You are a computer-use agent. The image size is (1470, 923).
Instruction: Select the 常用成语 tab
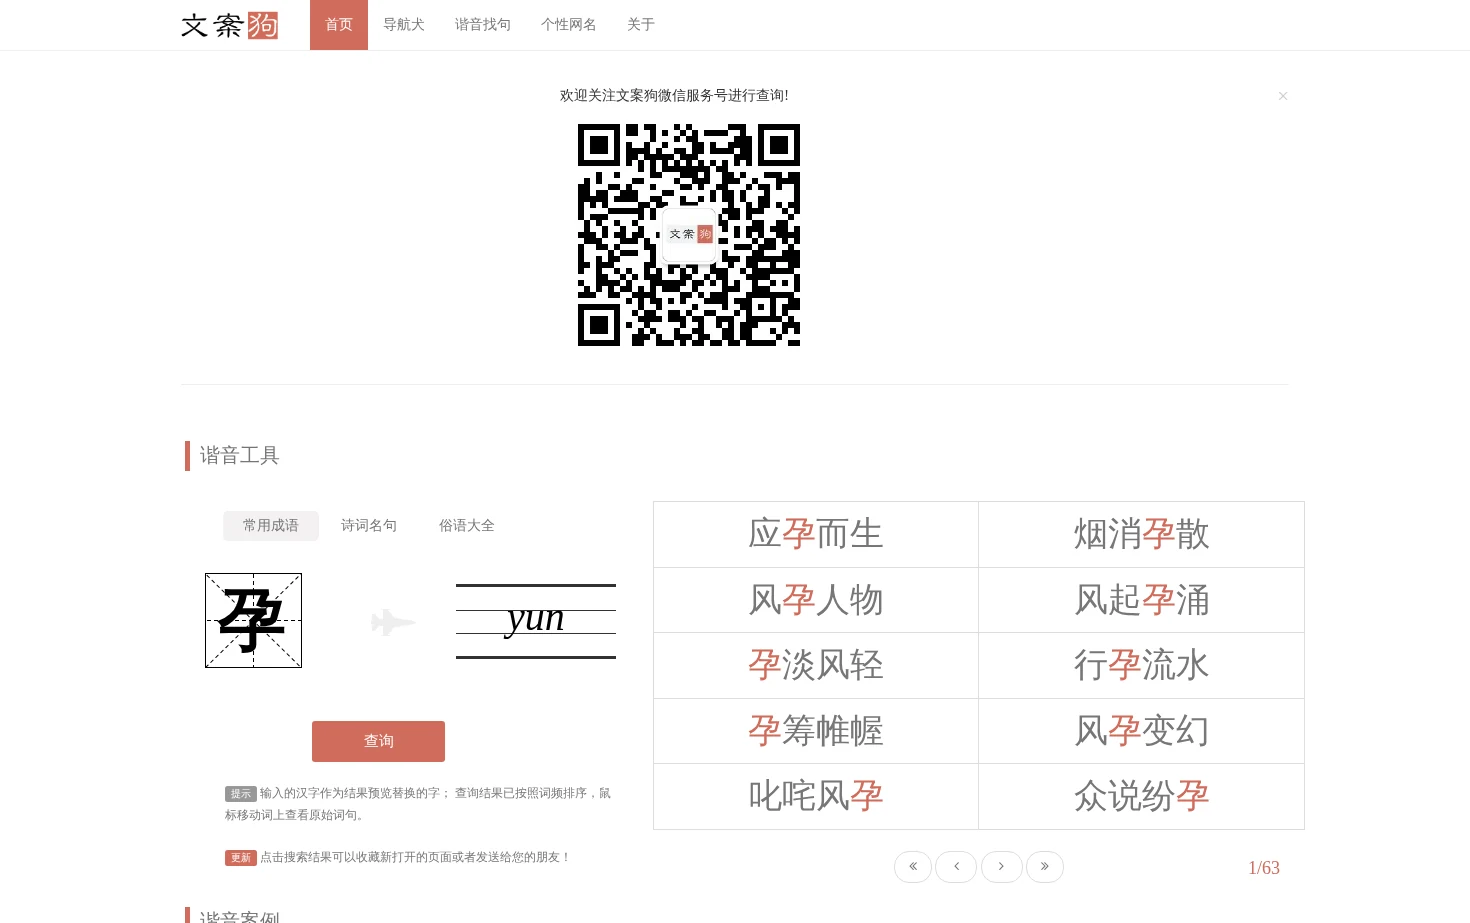(x=271, y=526)
